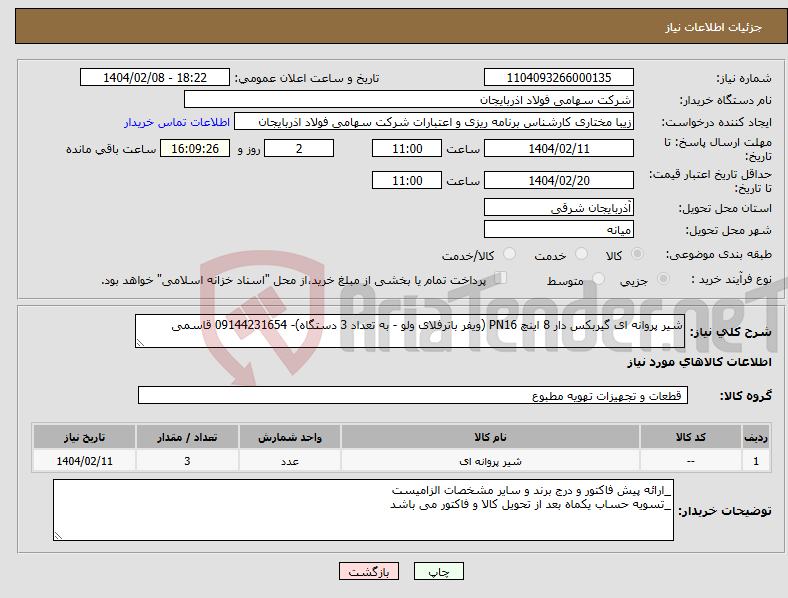Viewport: 788px width, 598px height.
Task: Click the جزئیات اطلاعات نیاز page title
Action: 714,27
